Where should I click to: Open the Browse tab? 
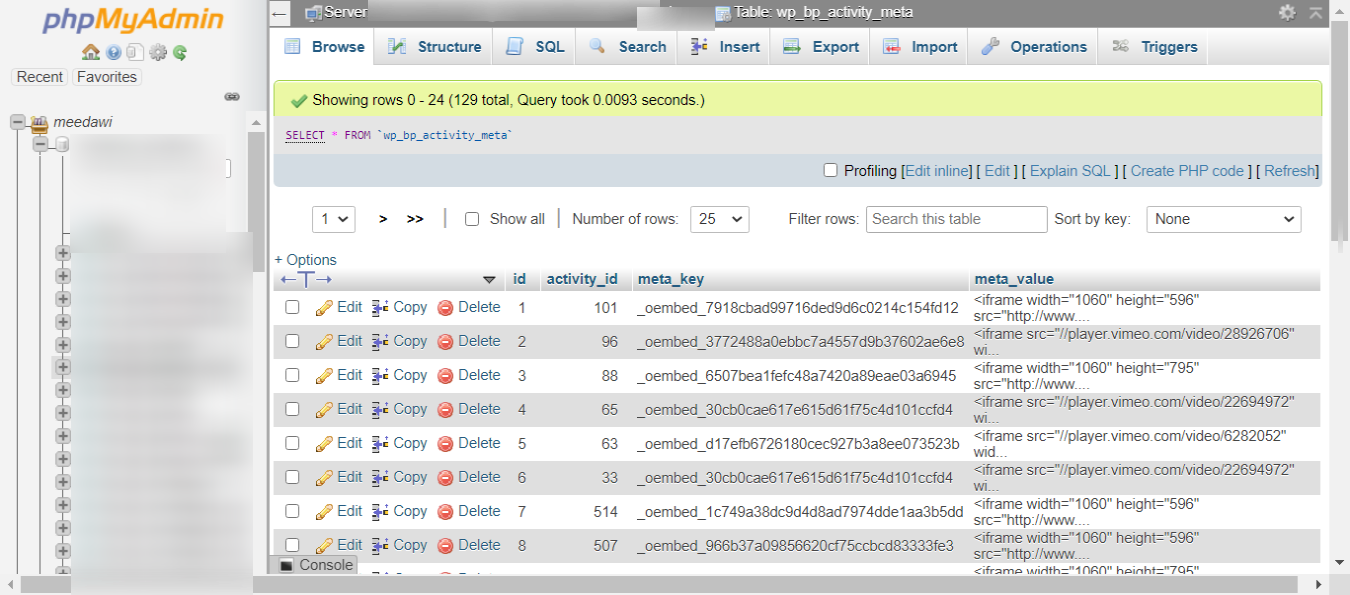325,47
